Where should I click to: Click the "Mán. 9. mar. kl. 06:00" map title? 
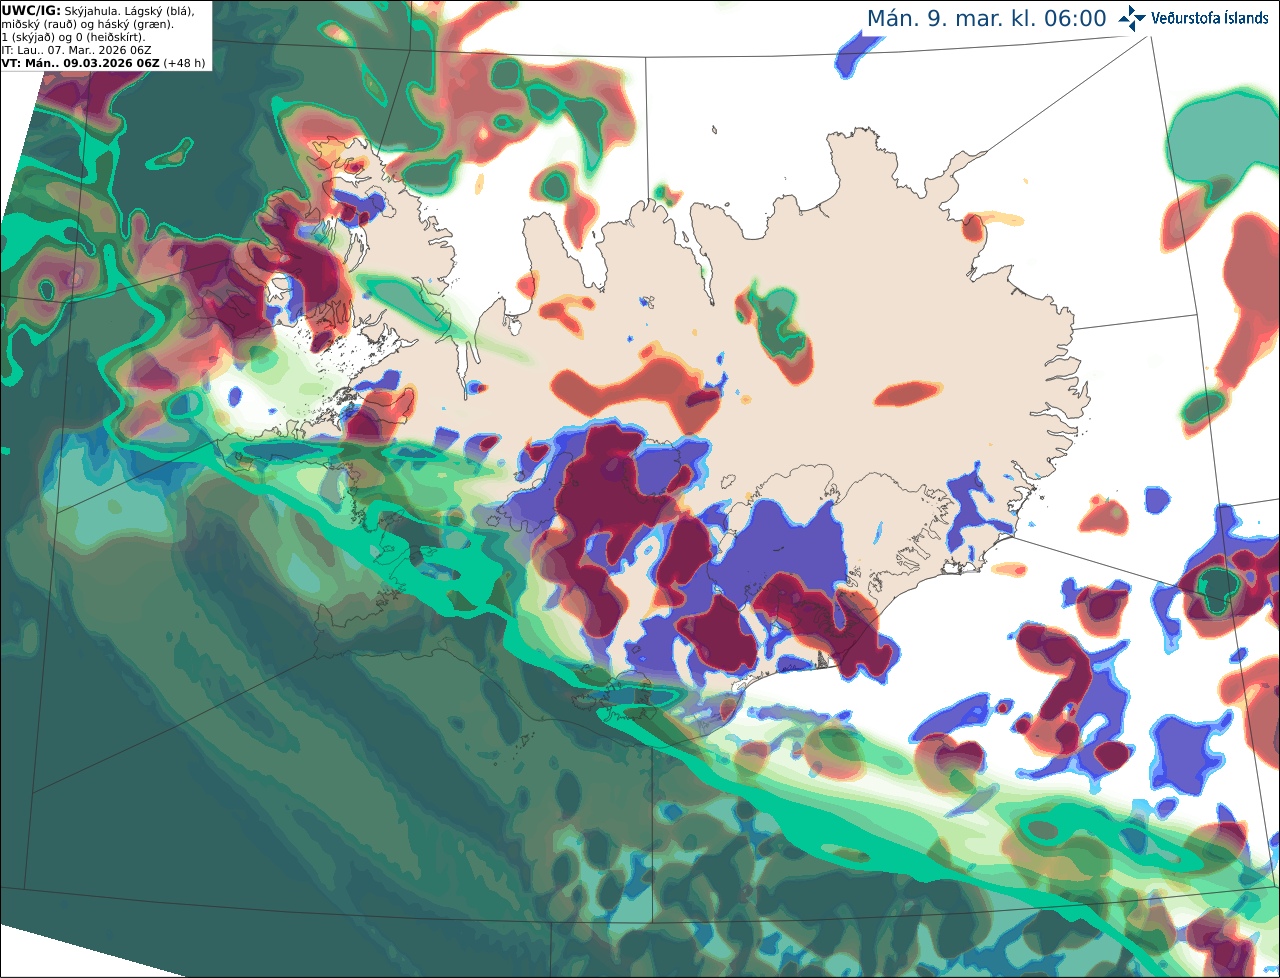pyautogui.click(x=986, y=19)
